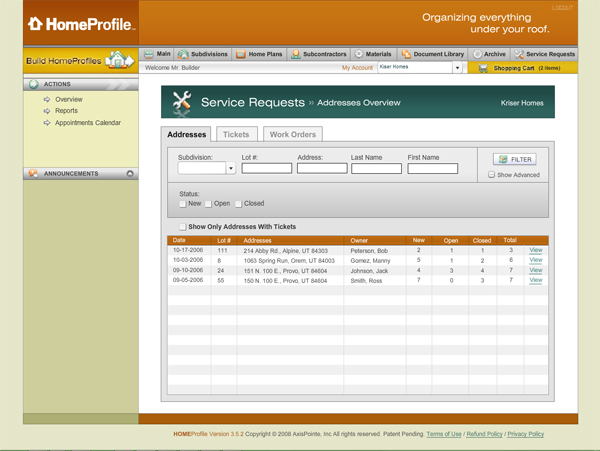Click the arrow icon beside Reports

47,111
